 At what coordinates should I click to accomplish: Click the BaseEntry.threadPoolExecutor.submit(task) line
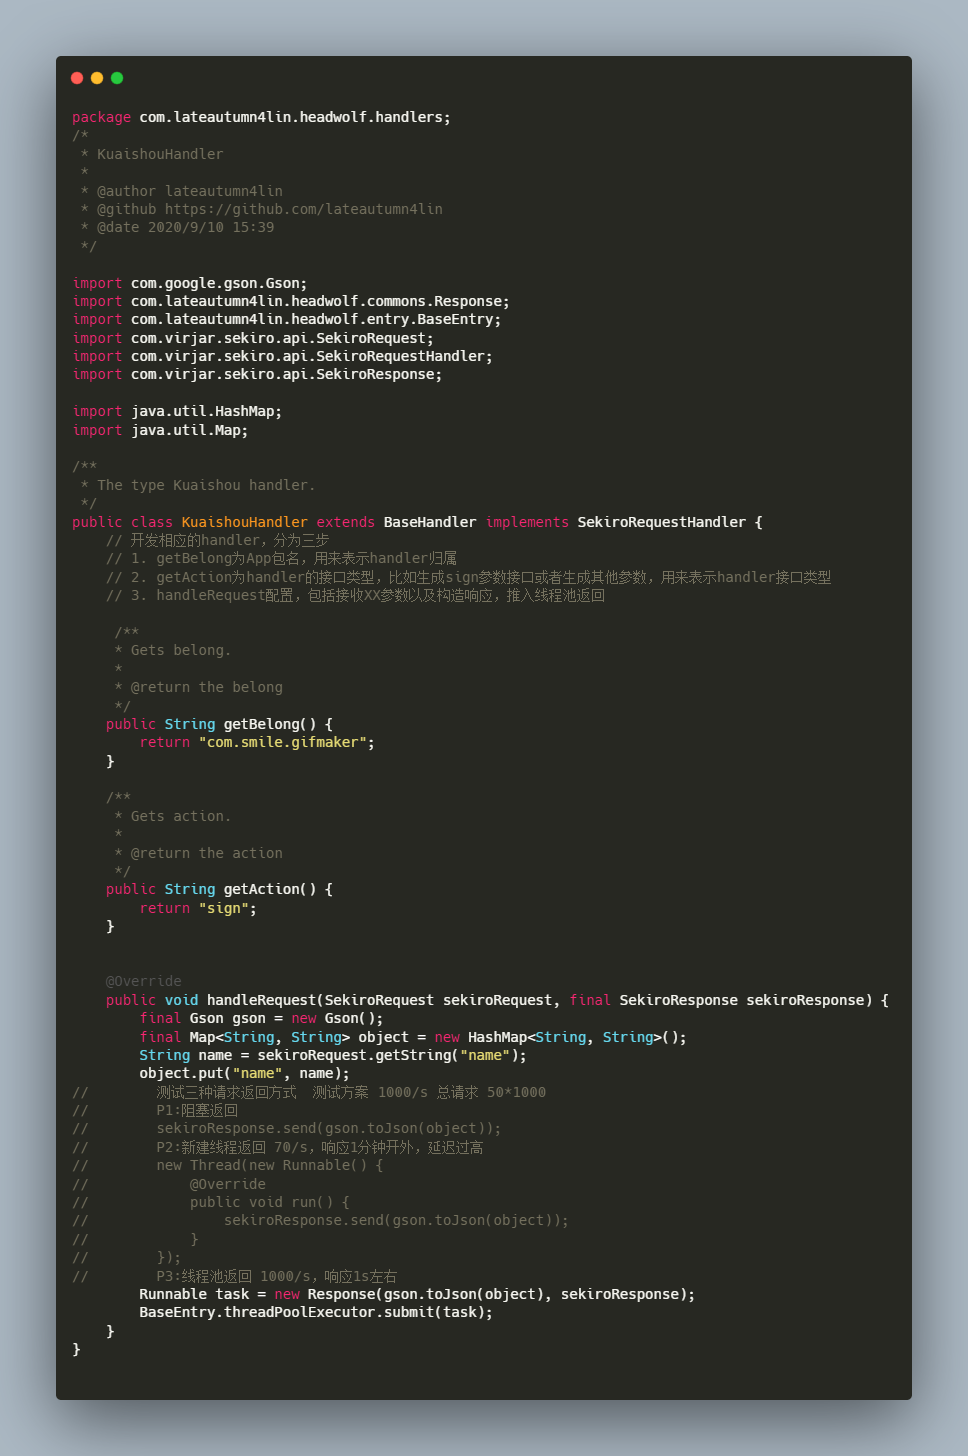point(316,1312)
